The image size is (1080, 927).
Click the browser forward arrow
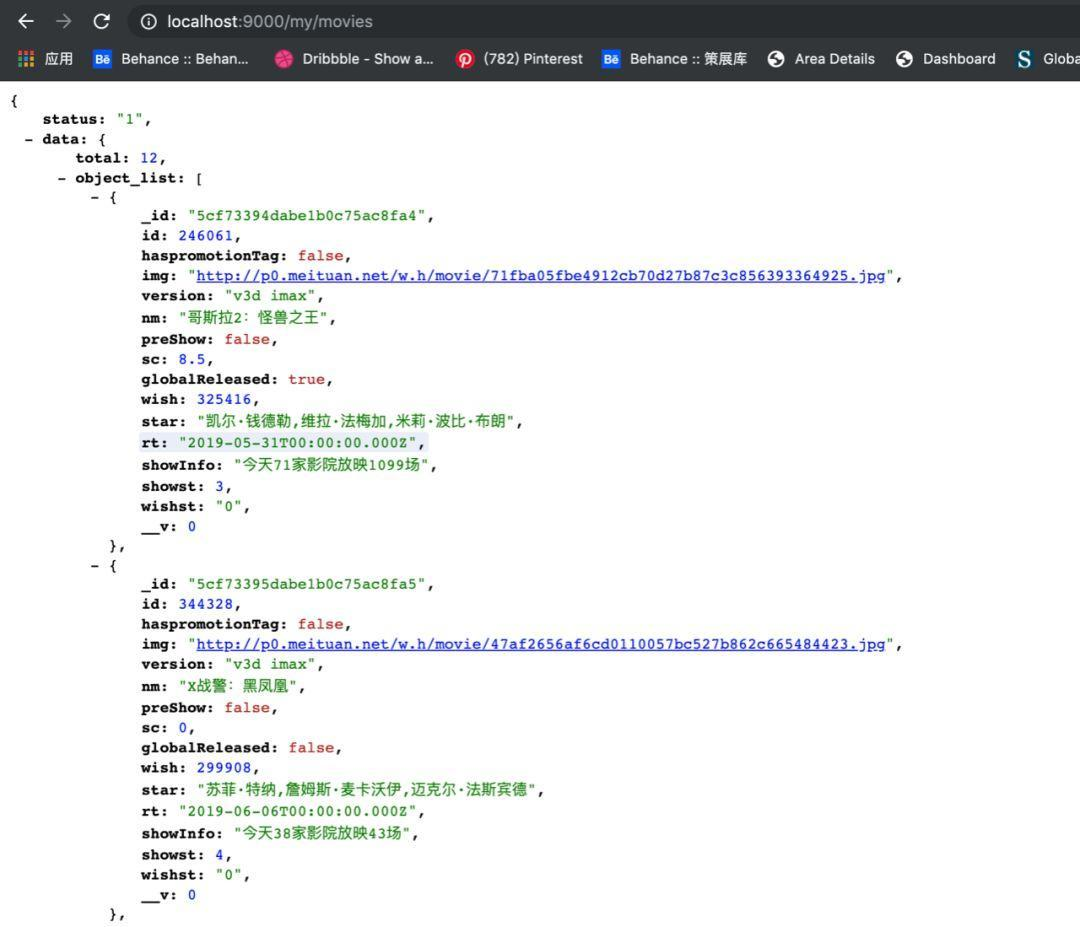pos(63,21)
